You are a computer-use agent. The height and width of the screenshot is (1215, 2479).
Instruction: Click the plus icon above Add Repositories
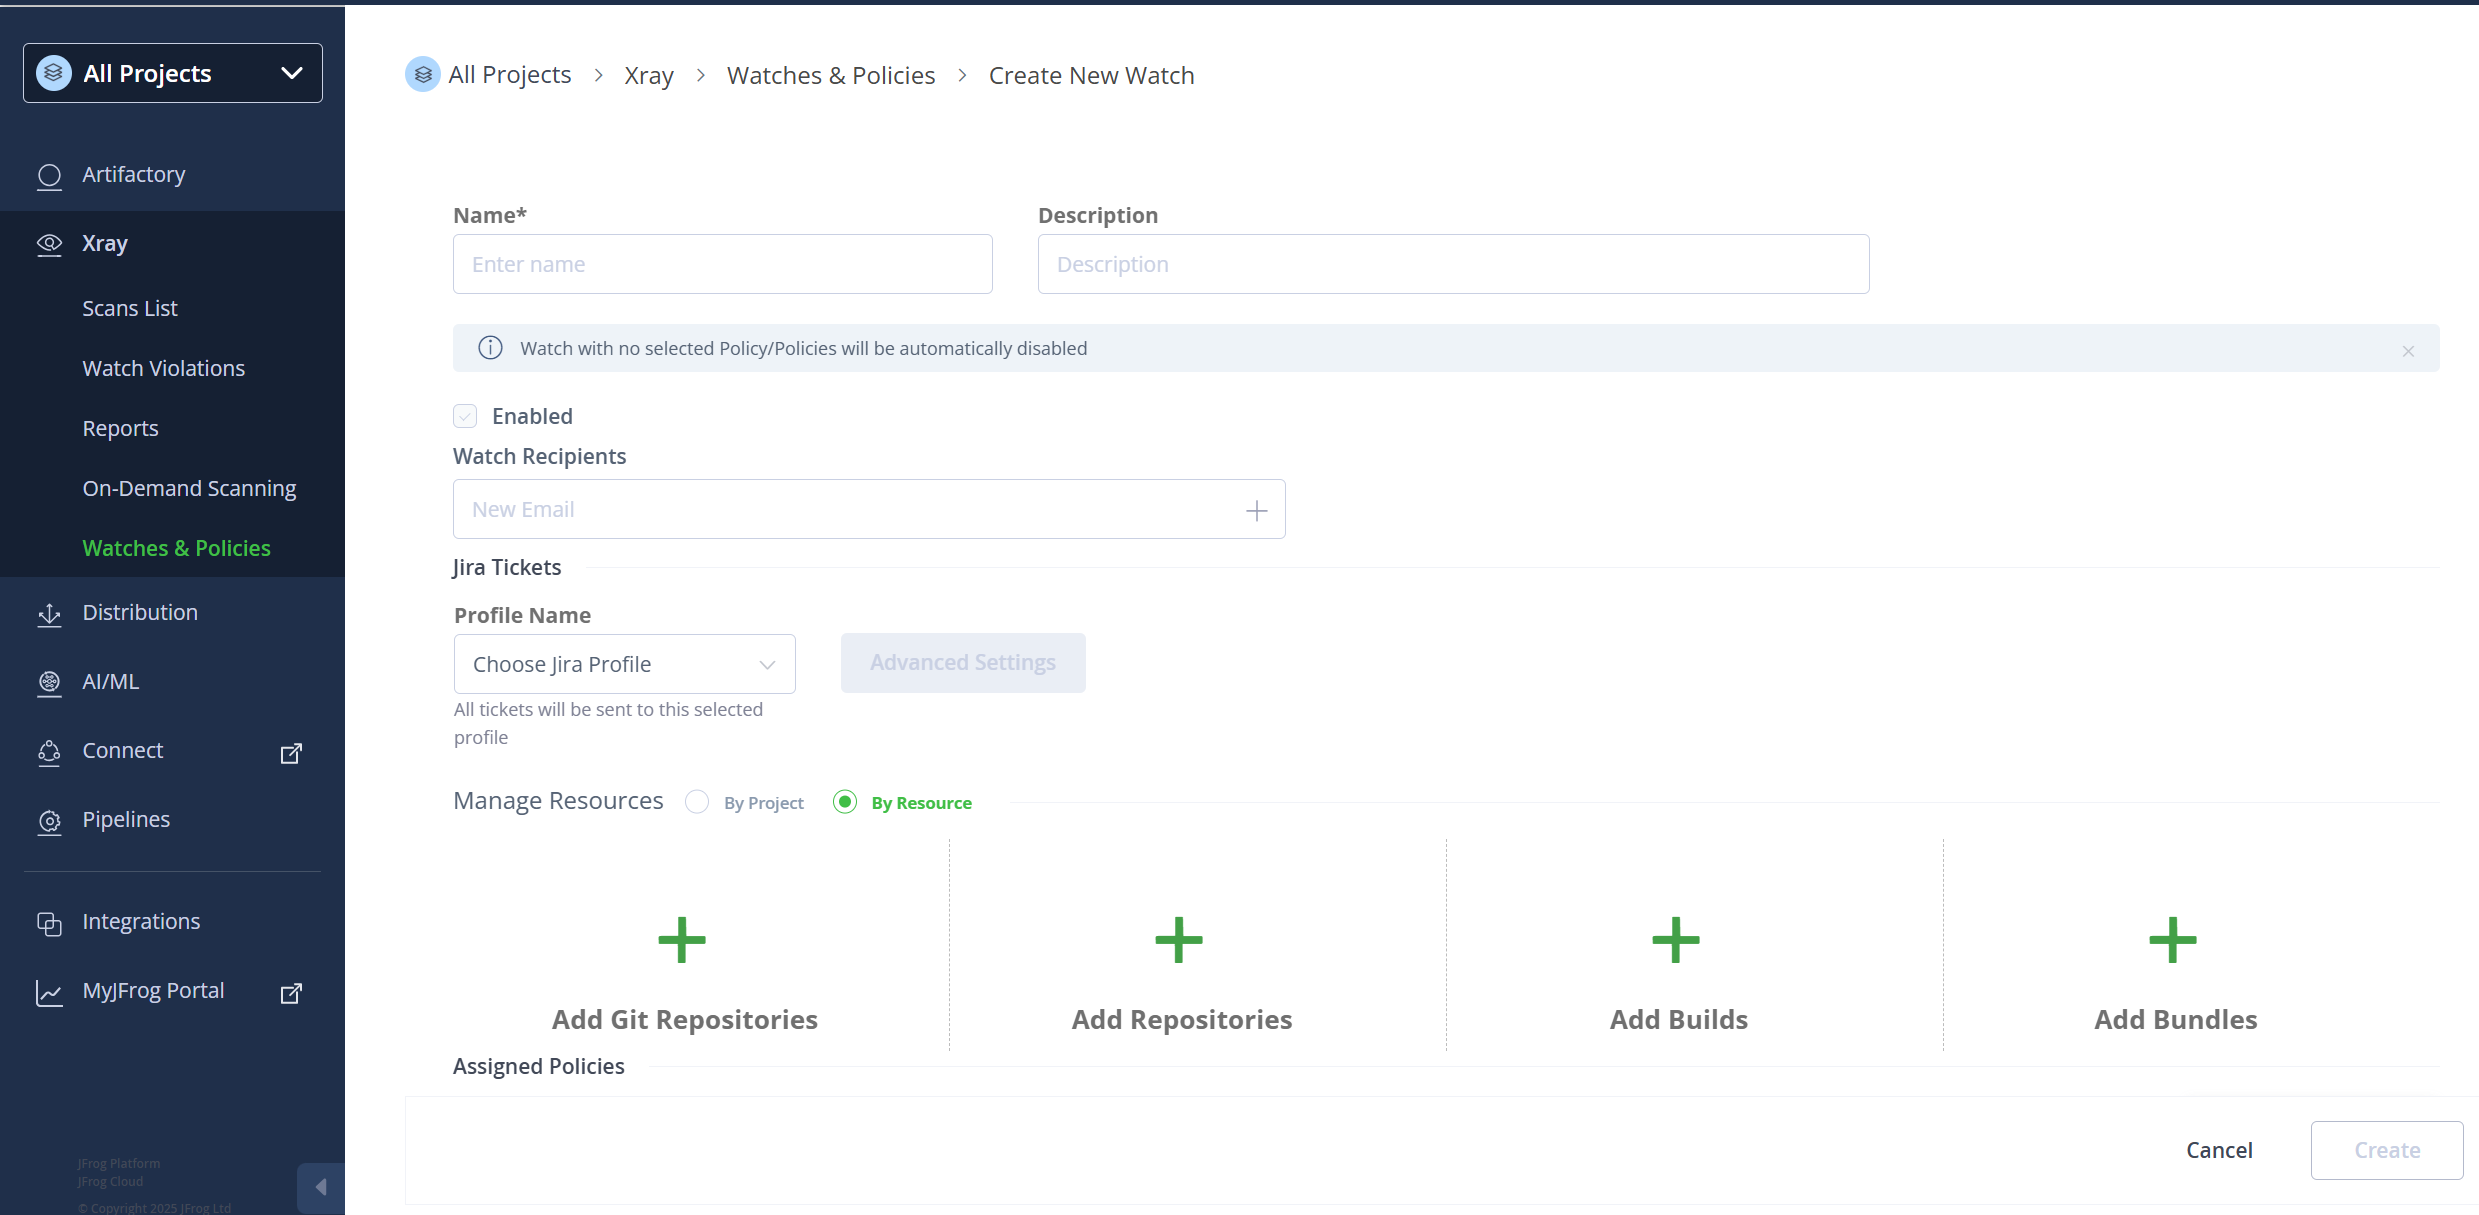1179,940
